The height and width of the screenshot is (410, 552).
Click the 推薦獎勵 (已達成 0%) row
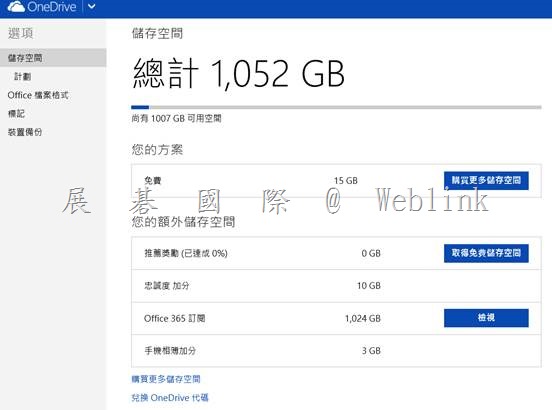[336, 253]
